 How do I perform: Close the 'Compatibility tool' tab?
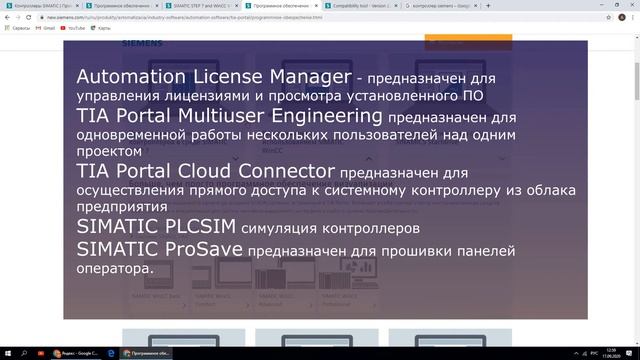pos(396,6)
